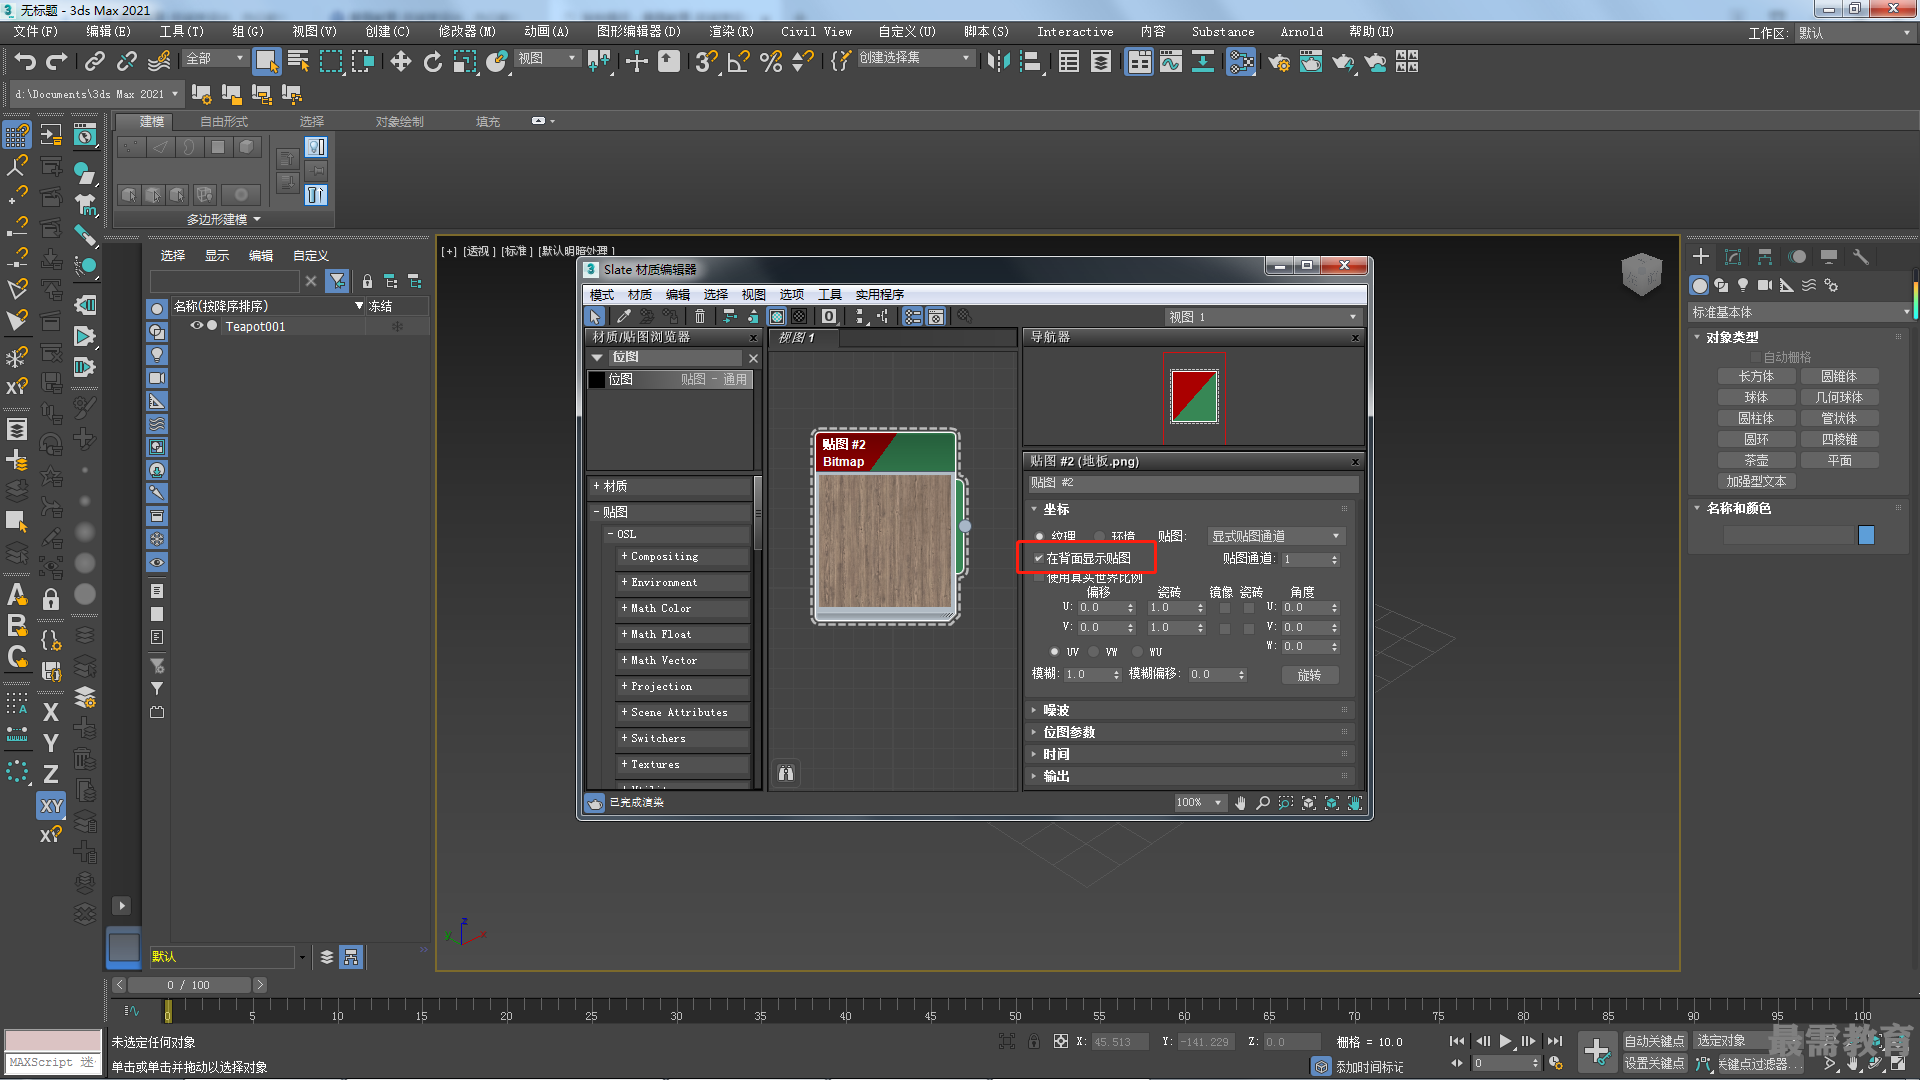Open the Curve Editor
Viewport: 1920px width, 1080px height.
tap(1171, 62)
